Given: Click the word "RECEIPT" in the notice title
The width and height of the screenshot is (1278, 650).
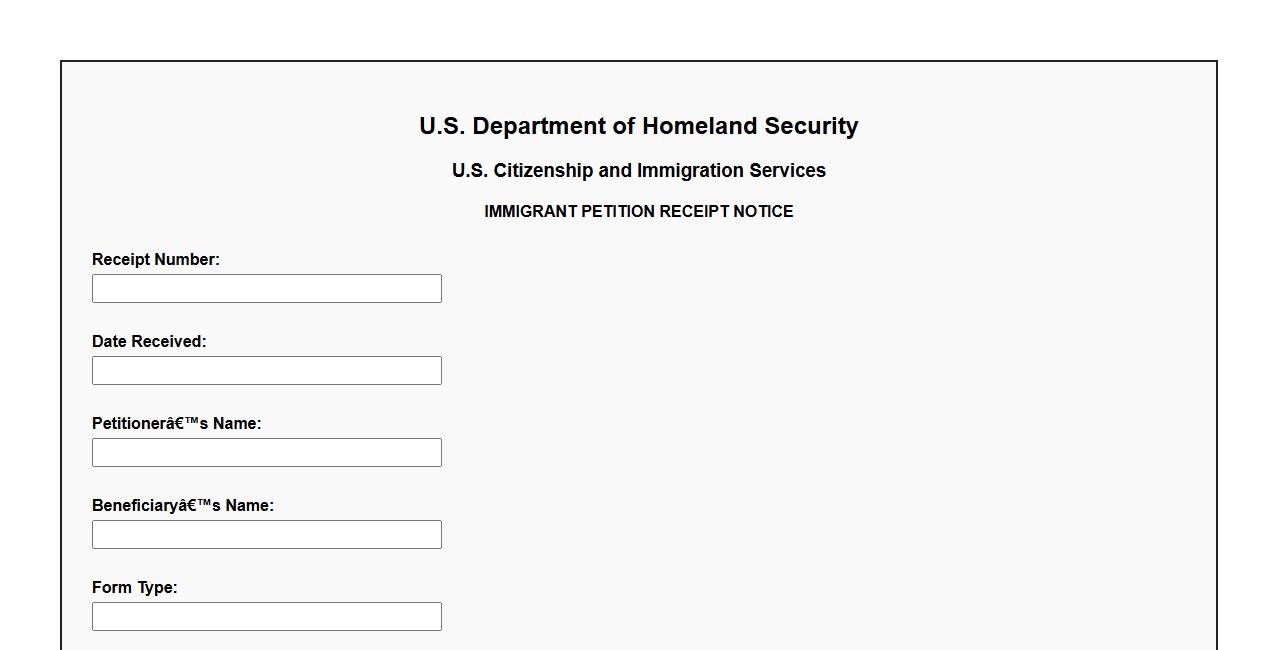Looking at the screenshot, I should point(694,212).
